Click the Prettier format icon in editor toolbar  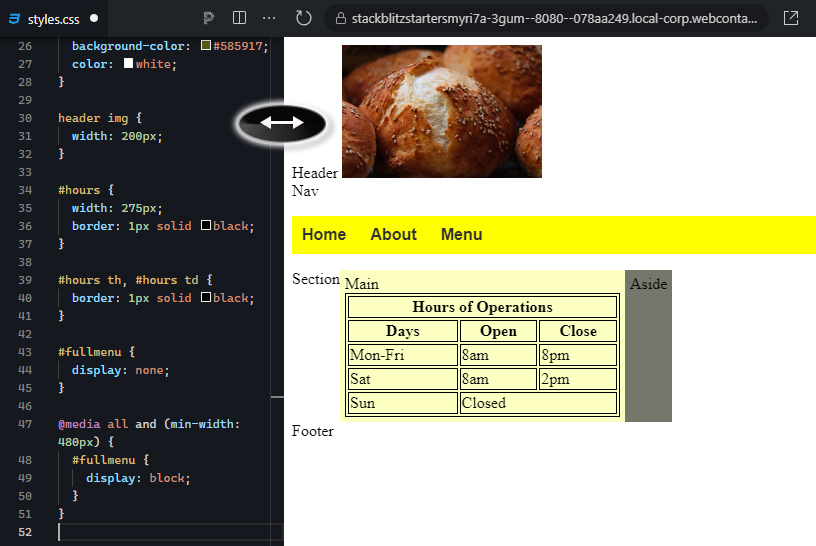(209, 18)
